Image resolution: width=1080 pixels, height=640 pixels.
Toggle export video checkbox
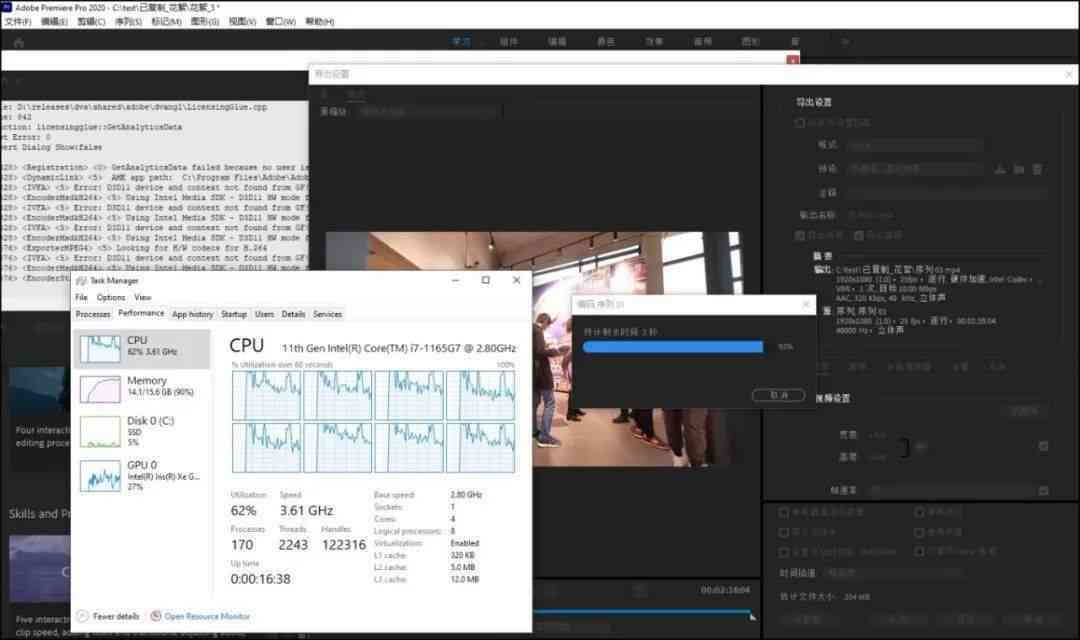800,236
